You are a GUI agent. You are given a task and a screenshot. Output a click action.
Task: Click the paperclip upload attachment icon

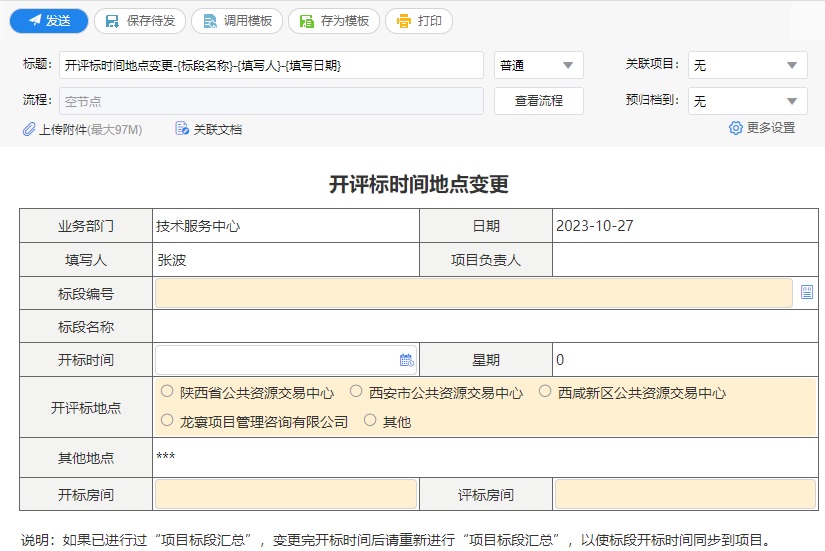coord(29,129)
